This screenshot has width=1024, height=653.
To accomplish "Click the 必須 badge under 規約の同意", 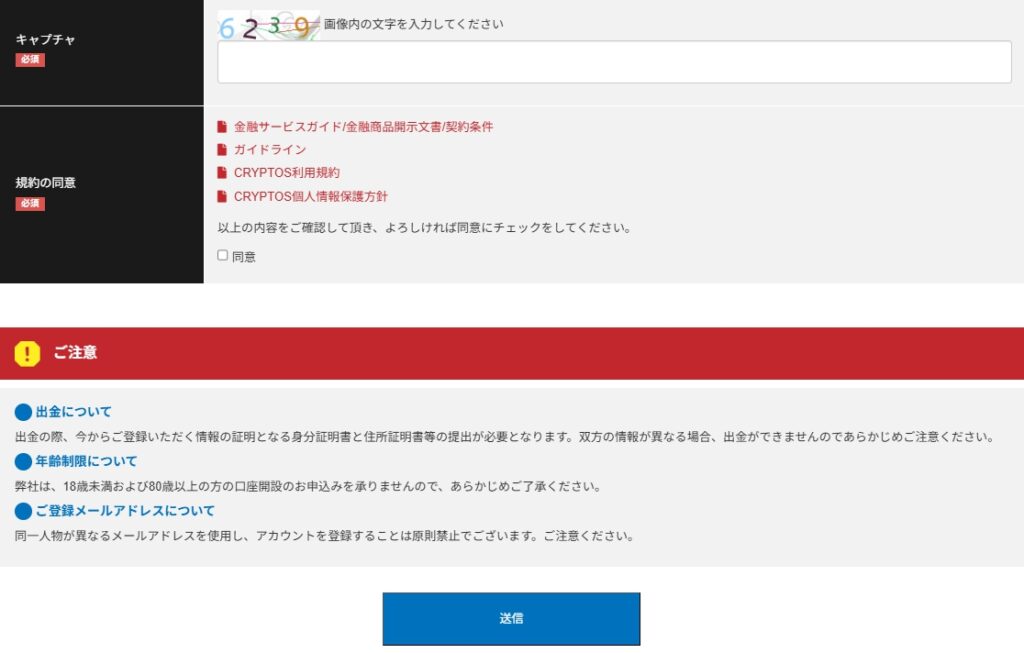I will [x=30, y=204].
